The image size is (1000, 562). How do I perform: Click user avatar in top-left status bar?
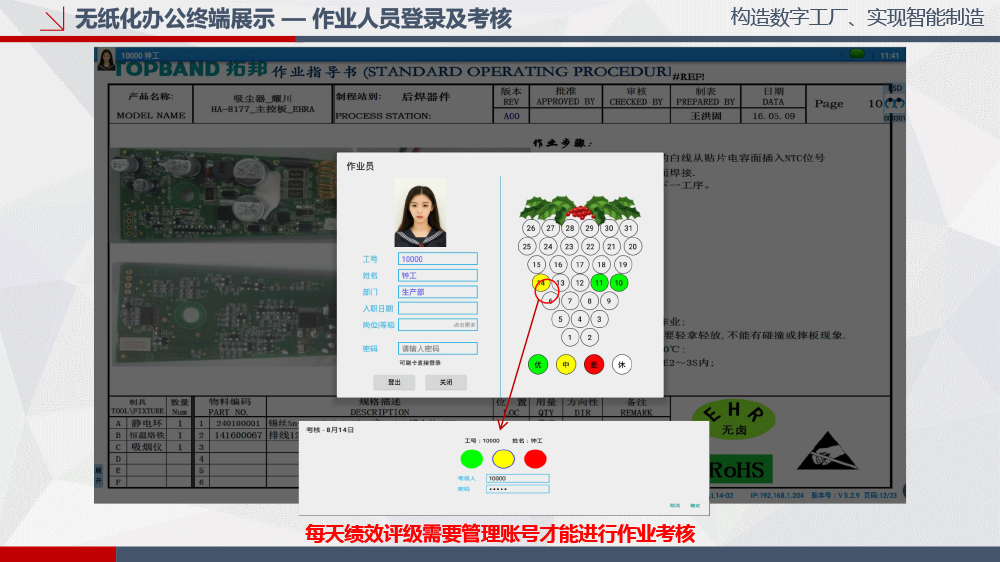coord(105,60)
